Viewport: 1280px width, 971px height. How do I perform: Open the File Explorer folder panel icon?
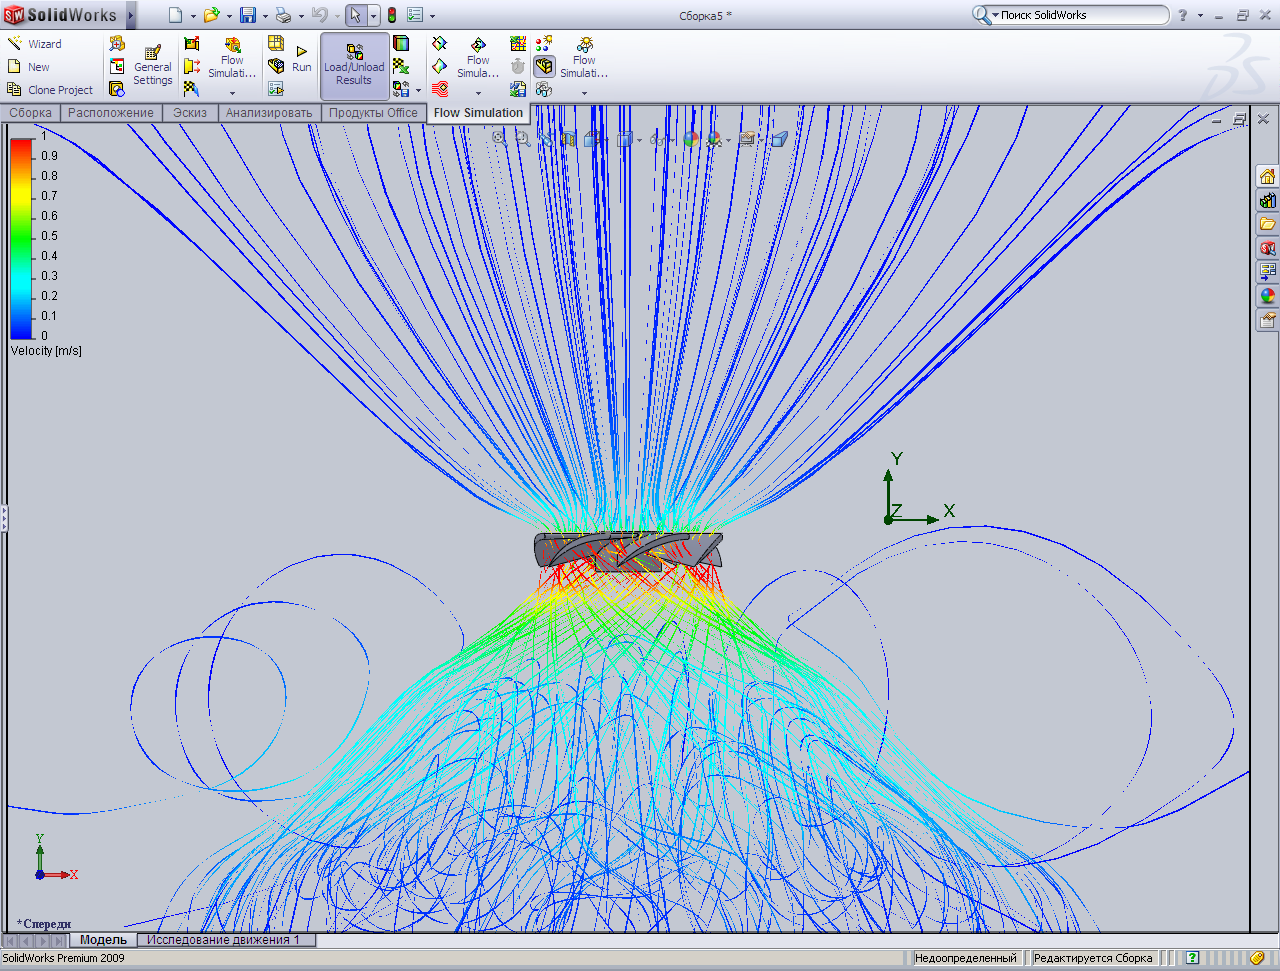tap(1268, 224)
